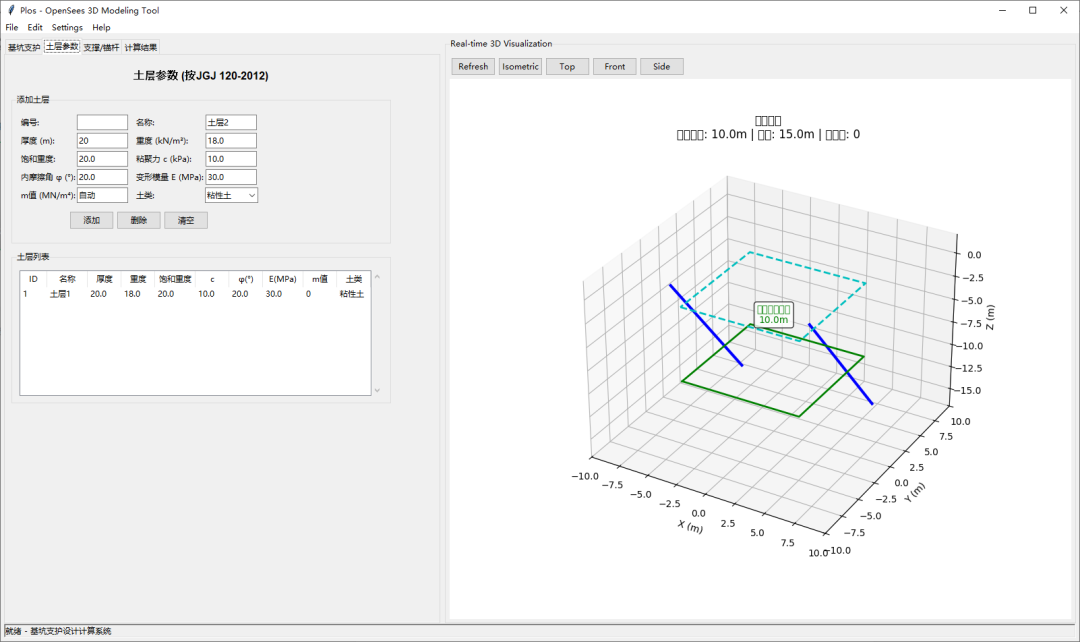Click the 重度 column header in soil list
Screen dimensions: 1080x642
tap(138, 279)
